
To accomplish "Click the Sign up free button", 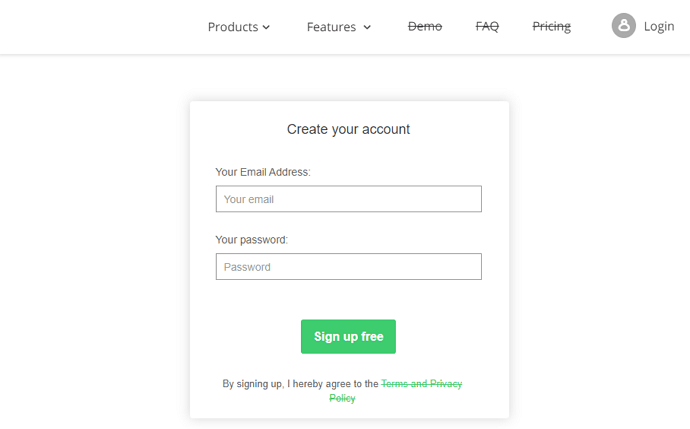I will (x=349, y=337).
